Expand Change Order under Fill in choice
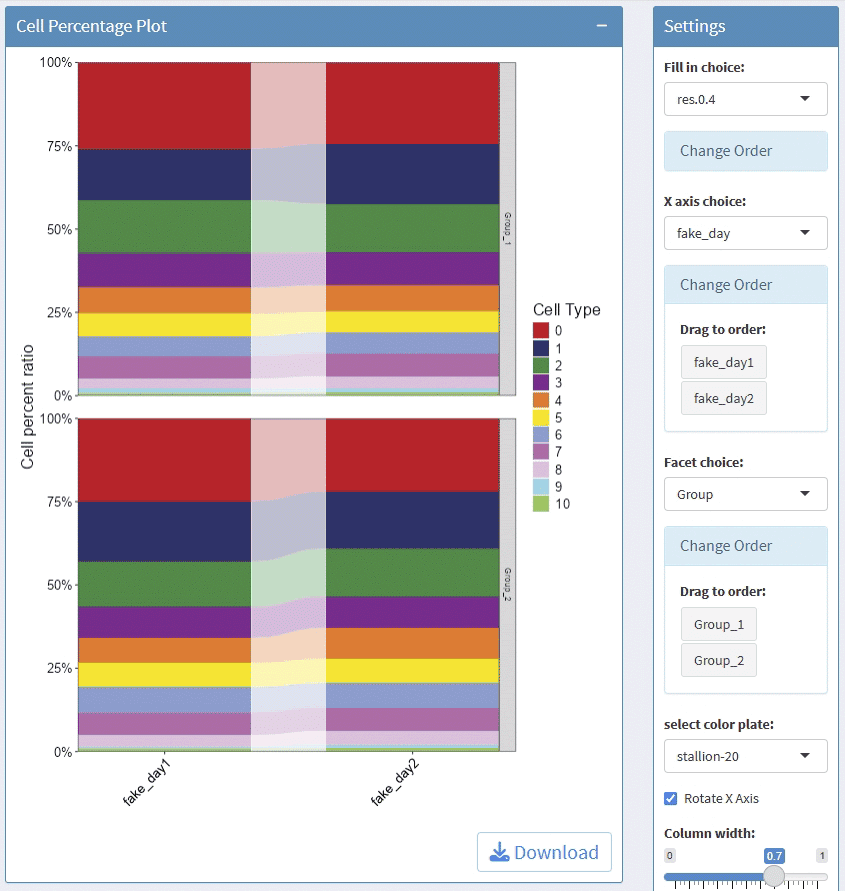The image size is (845, 891). (x=726, y=151)
